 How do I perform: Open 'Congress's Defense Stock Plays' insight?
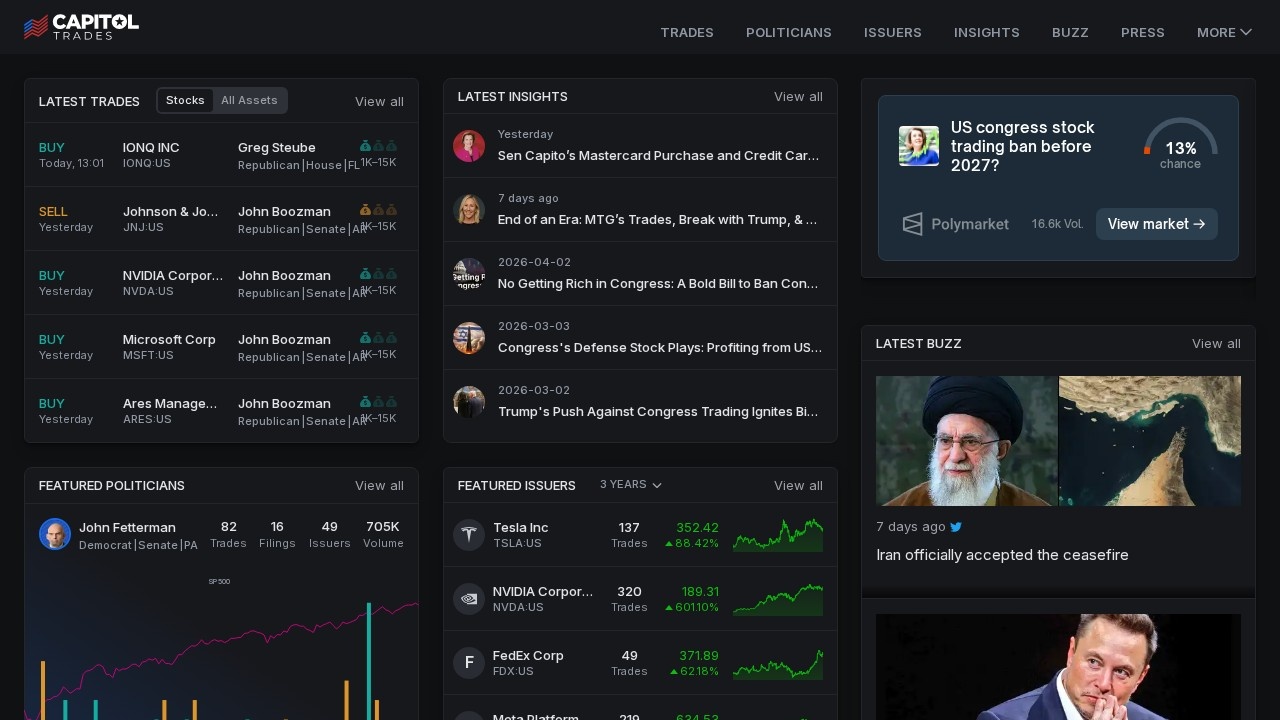(x=660, y=348)
